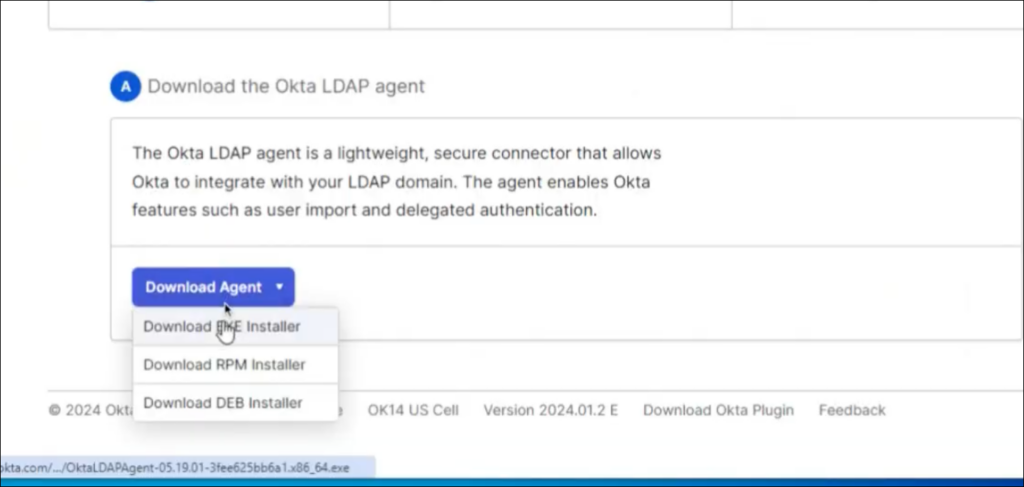1024x487 pixels.
Task: Click the Download Agent button
Action: (x=203, y=287)
